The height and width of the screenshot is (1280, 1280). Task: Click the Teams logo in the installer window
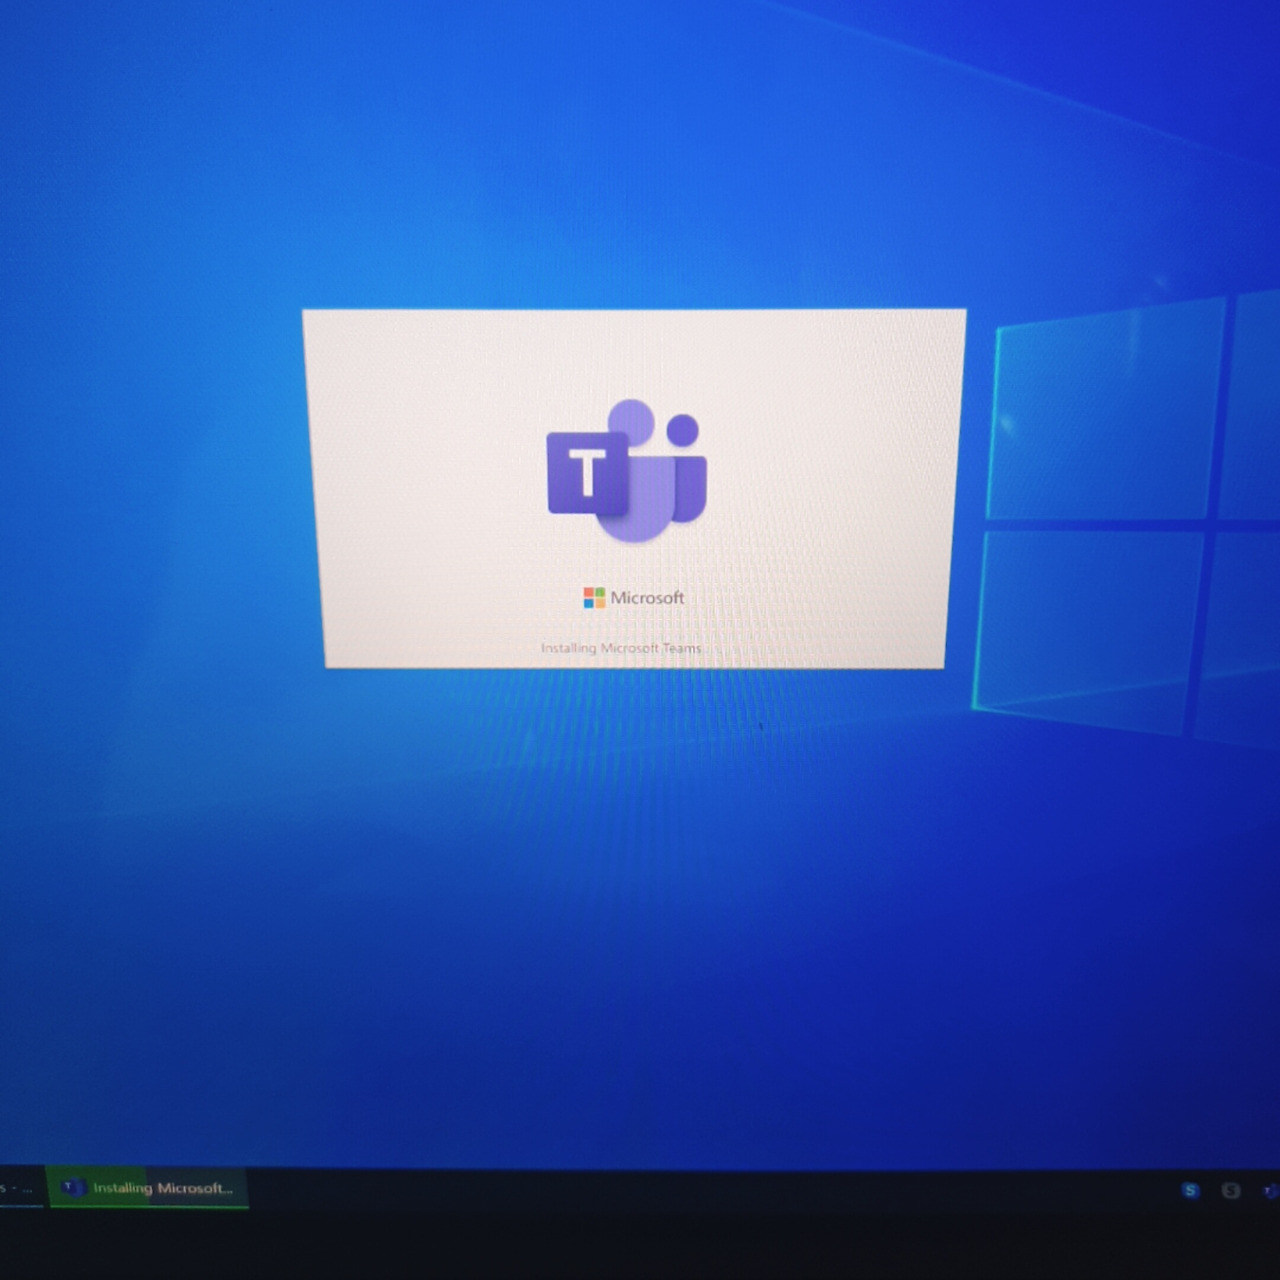pos(627,471)
